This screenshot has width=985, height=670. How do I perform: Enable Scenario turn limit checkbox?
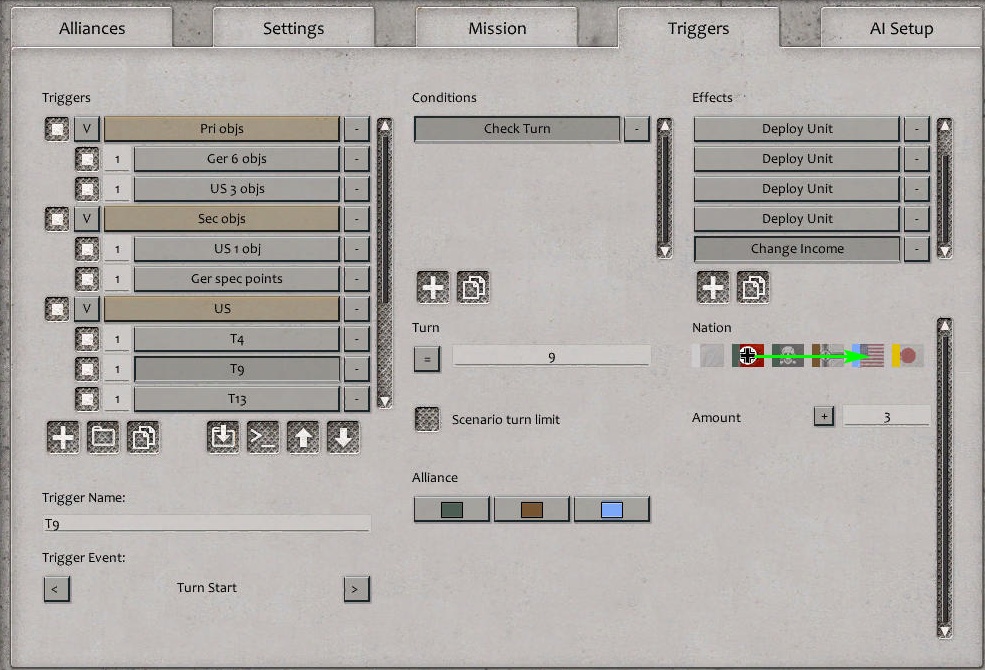(x=427, y=419)
